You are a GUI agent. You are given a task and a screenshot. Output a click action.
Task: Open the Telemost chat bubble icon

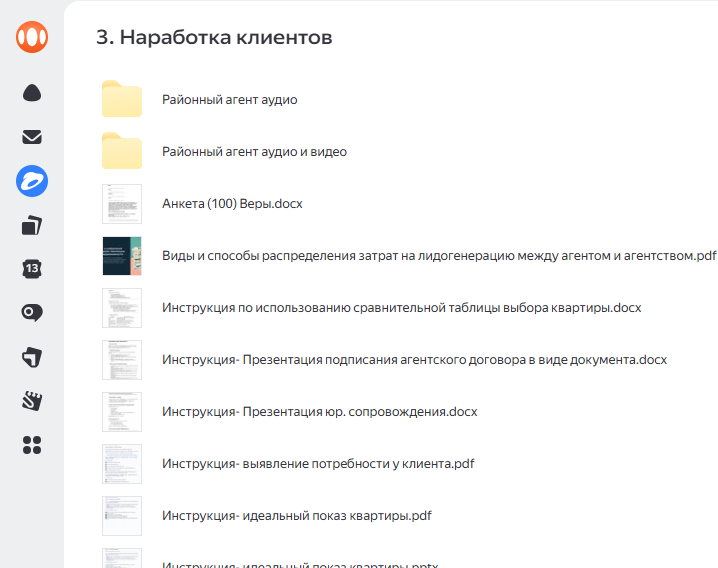coord(32,313)
